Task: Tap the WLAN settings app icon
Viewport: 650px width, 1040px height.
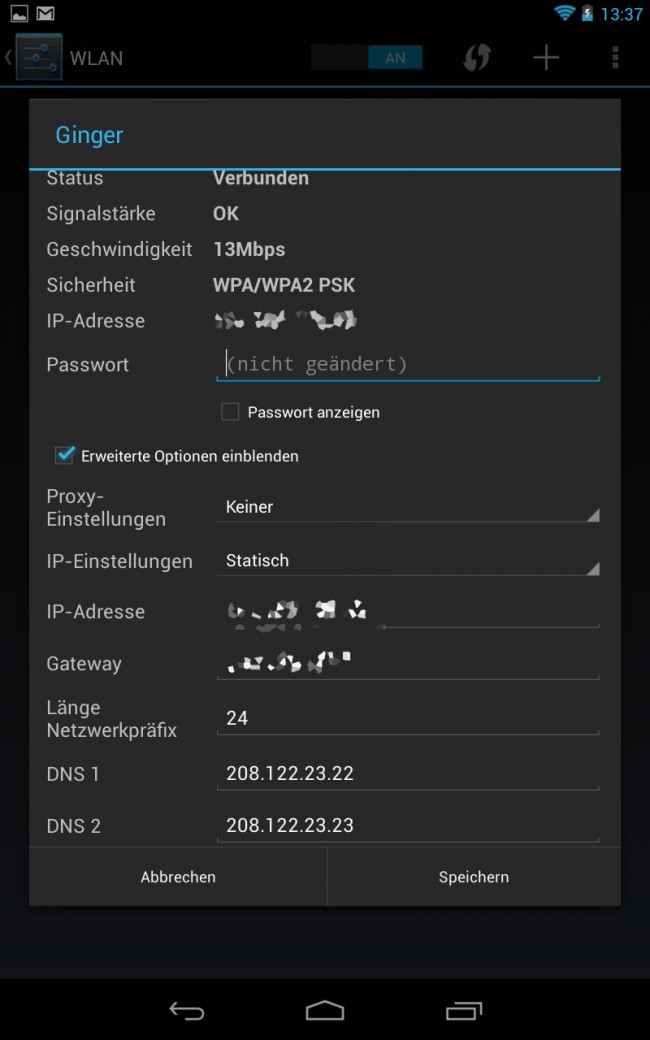Action: tap(39, 57)
